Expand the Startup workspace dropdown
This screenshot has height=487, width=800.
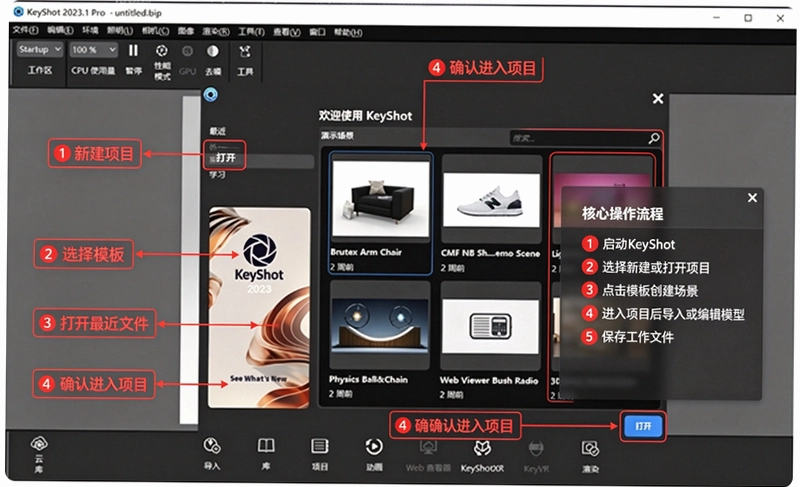40,49
